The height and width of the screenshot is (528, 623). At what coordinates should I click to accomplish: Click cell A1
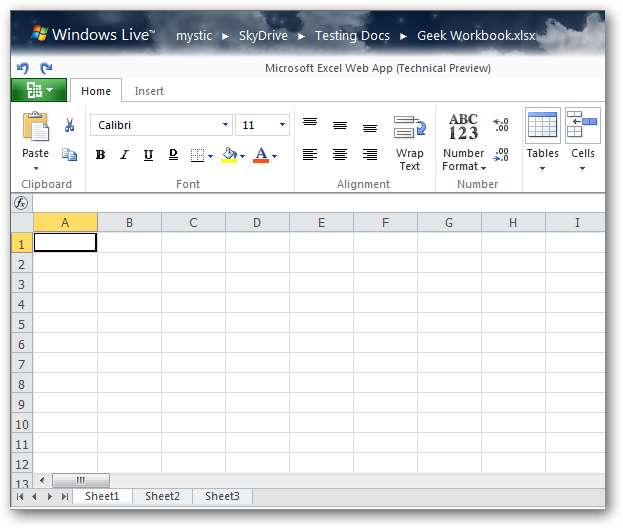[66, 242]
